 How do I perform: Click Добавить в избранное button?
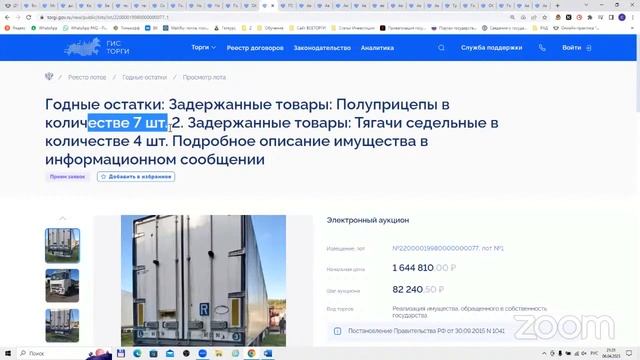tap(136, 177)
